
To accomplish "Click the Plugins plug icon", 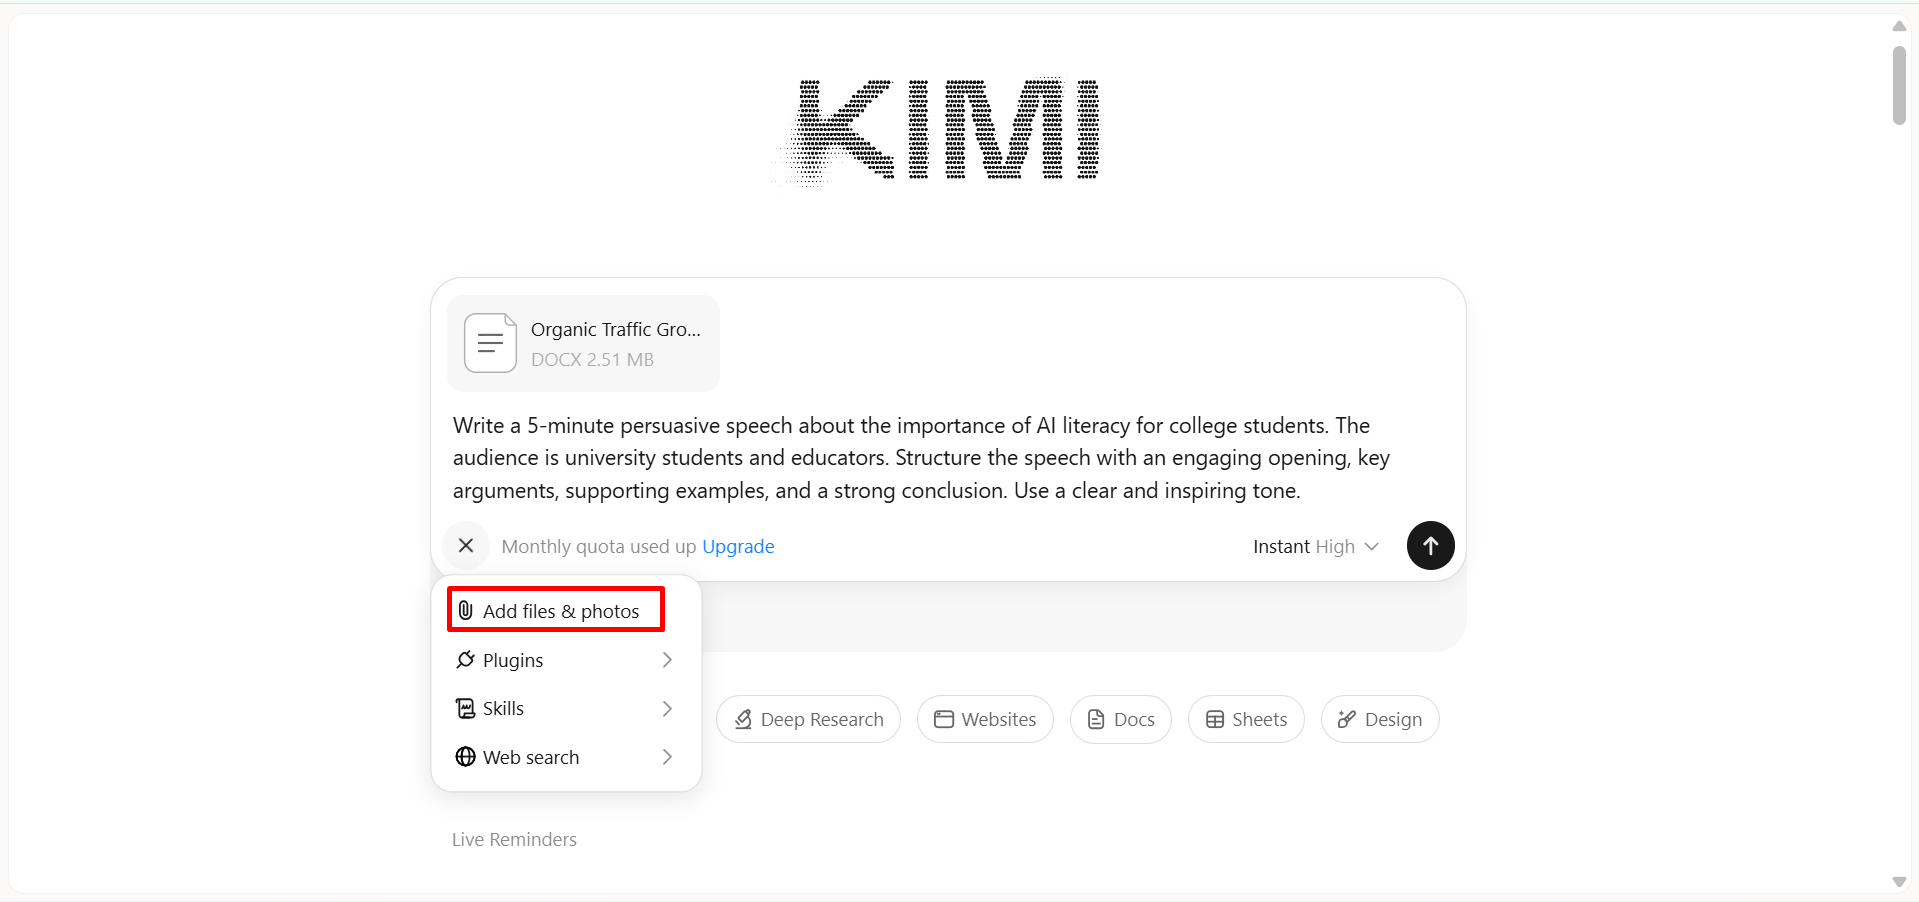I will click(465, 660).
